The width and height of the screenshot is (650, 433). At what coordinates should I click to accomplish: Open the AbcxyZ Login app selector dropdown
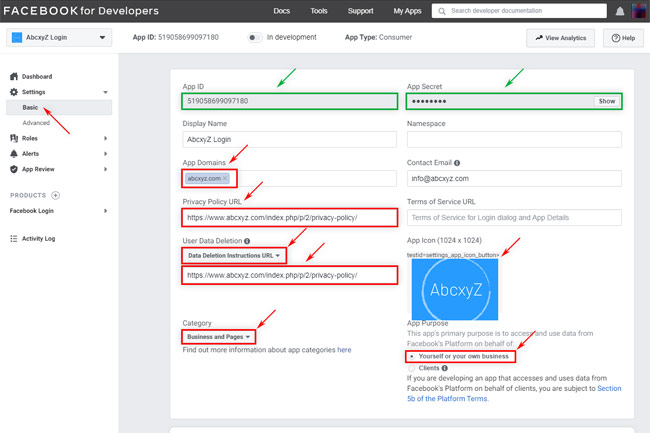[x=59, y=37]
